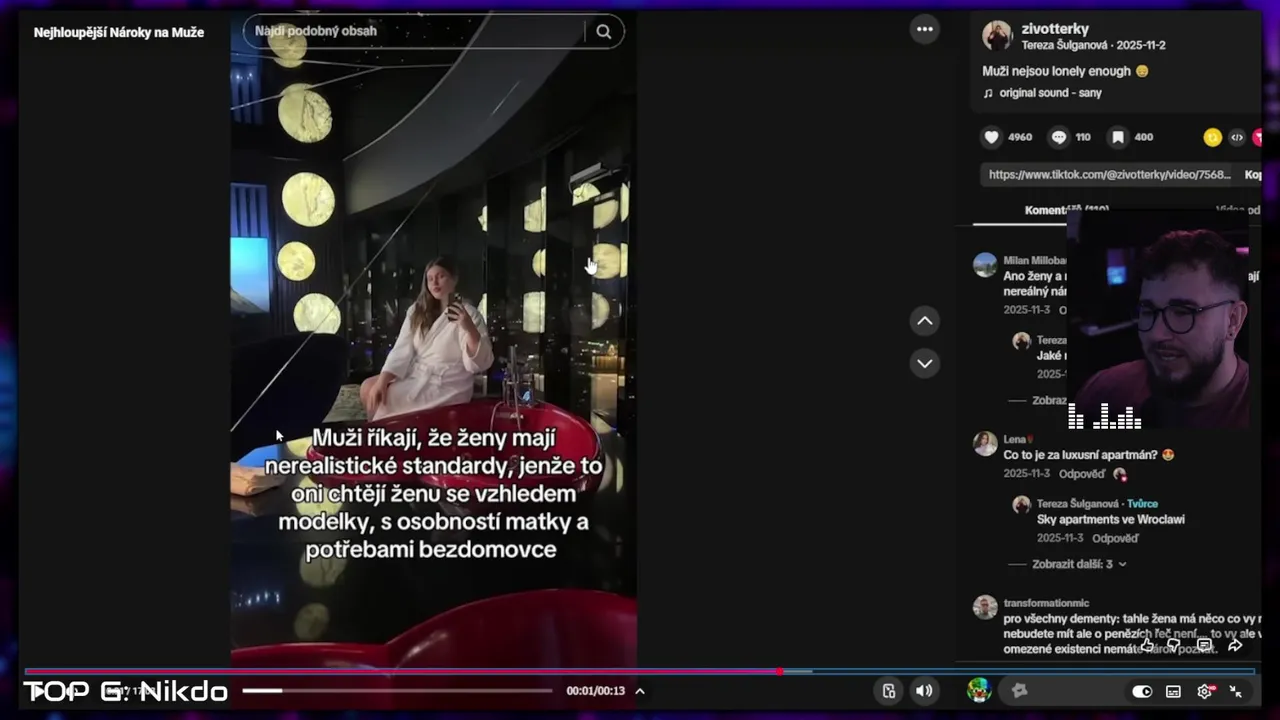Viewport: 1280px width, 720px height.
Task: Click the red YouTube progress scrubber dot
Action: coord(779,671)
